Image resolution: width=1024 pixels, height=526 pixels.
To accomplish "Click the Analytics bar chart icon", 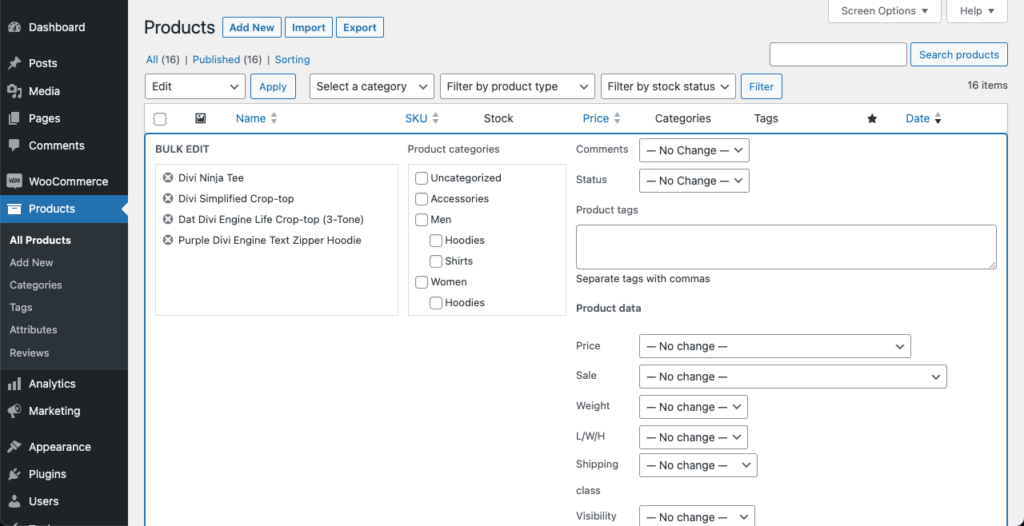I will (x=14, y=384).
